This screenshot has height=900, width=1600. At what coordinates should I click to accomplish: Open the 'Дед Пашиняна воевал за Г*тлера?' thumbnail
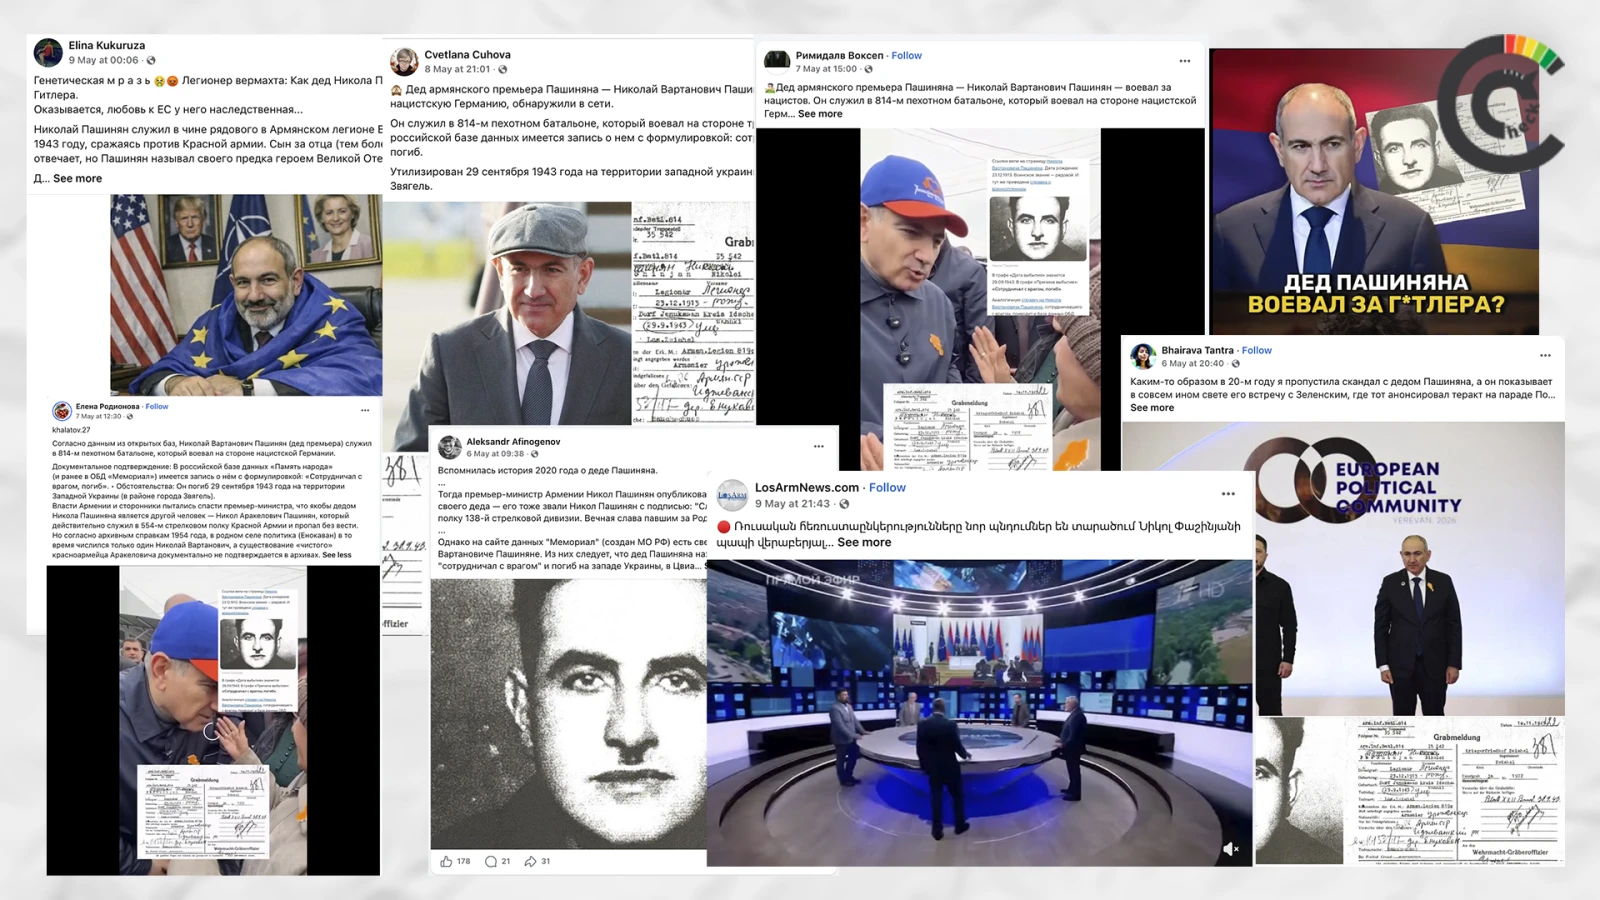click(x=1374, y=190)
